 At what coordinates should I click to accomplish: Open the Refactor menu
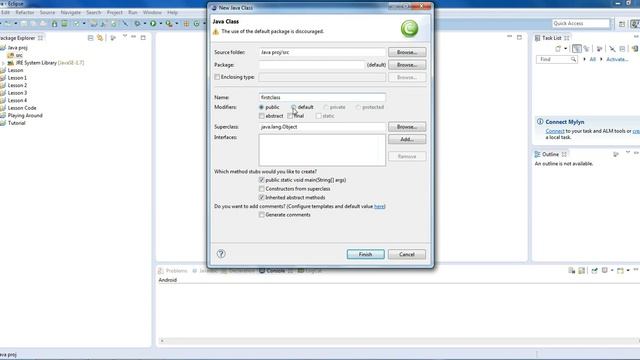click(25, 13)
